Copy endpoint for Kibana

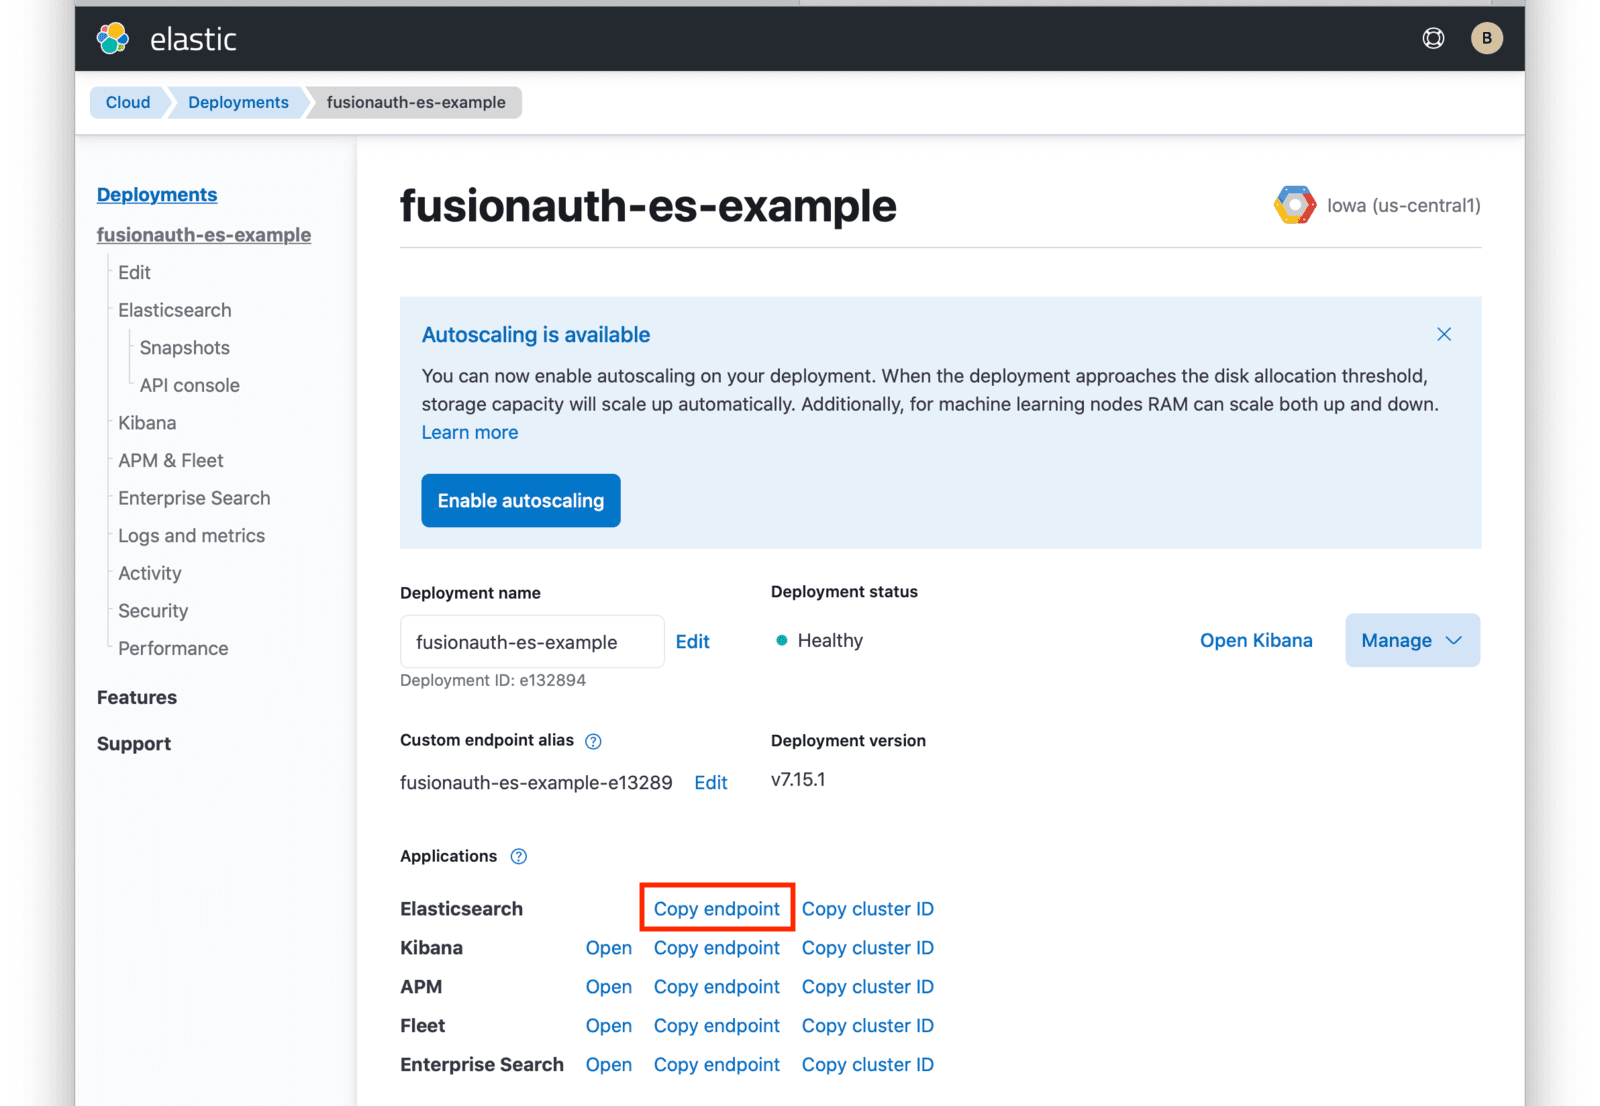coord(717,947)
